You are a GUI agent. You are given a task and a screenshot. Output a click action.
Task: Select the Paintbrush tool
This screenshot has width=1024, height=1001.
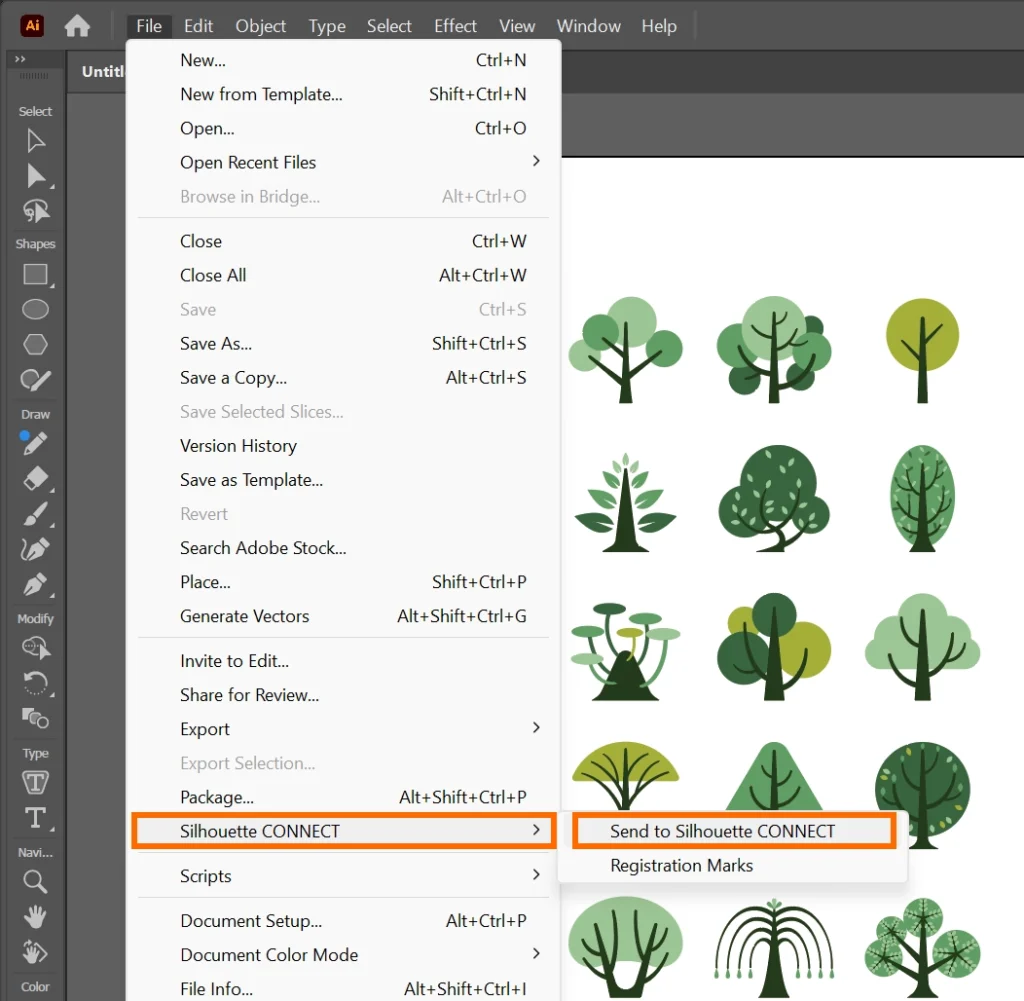[x=36, y=514]
